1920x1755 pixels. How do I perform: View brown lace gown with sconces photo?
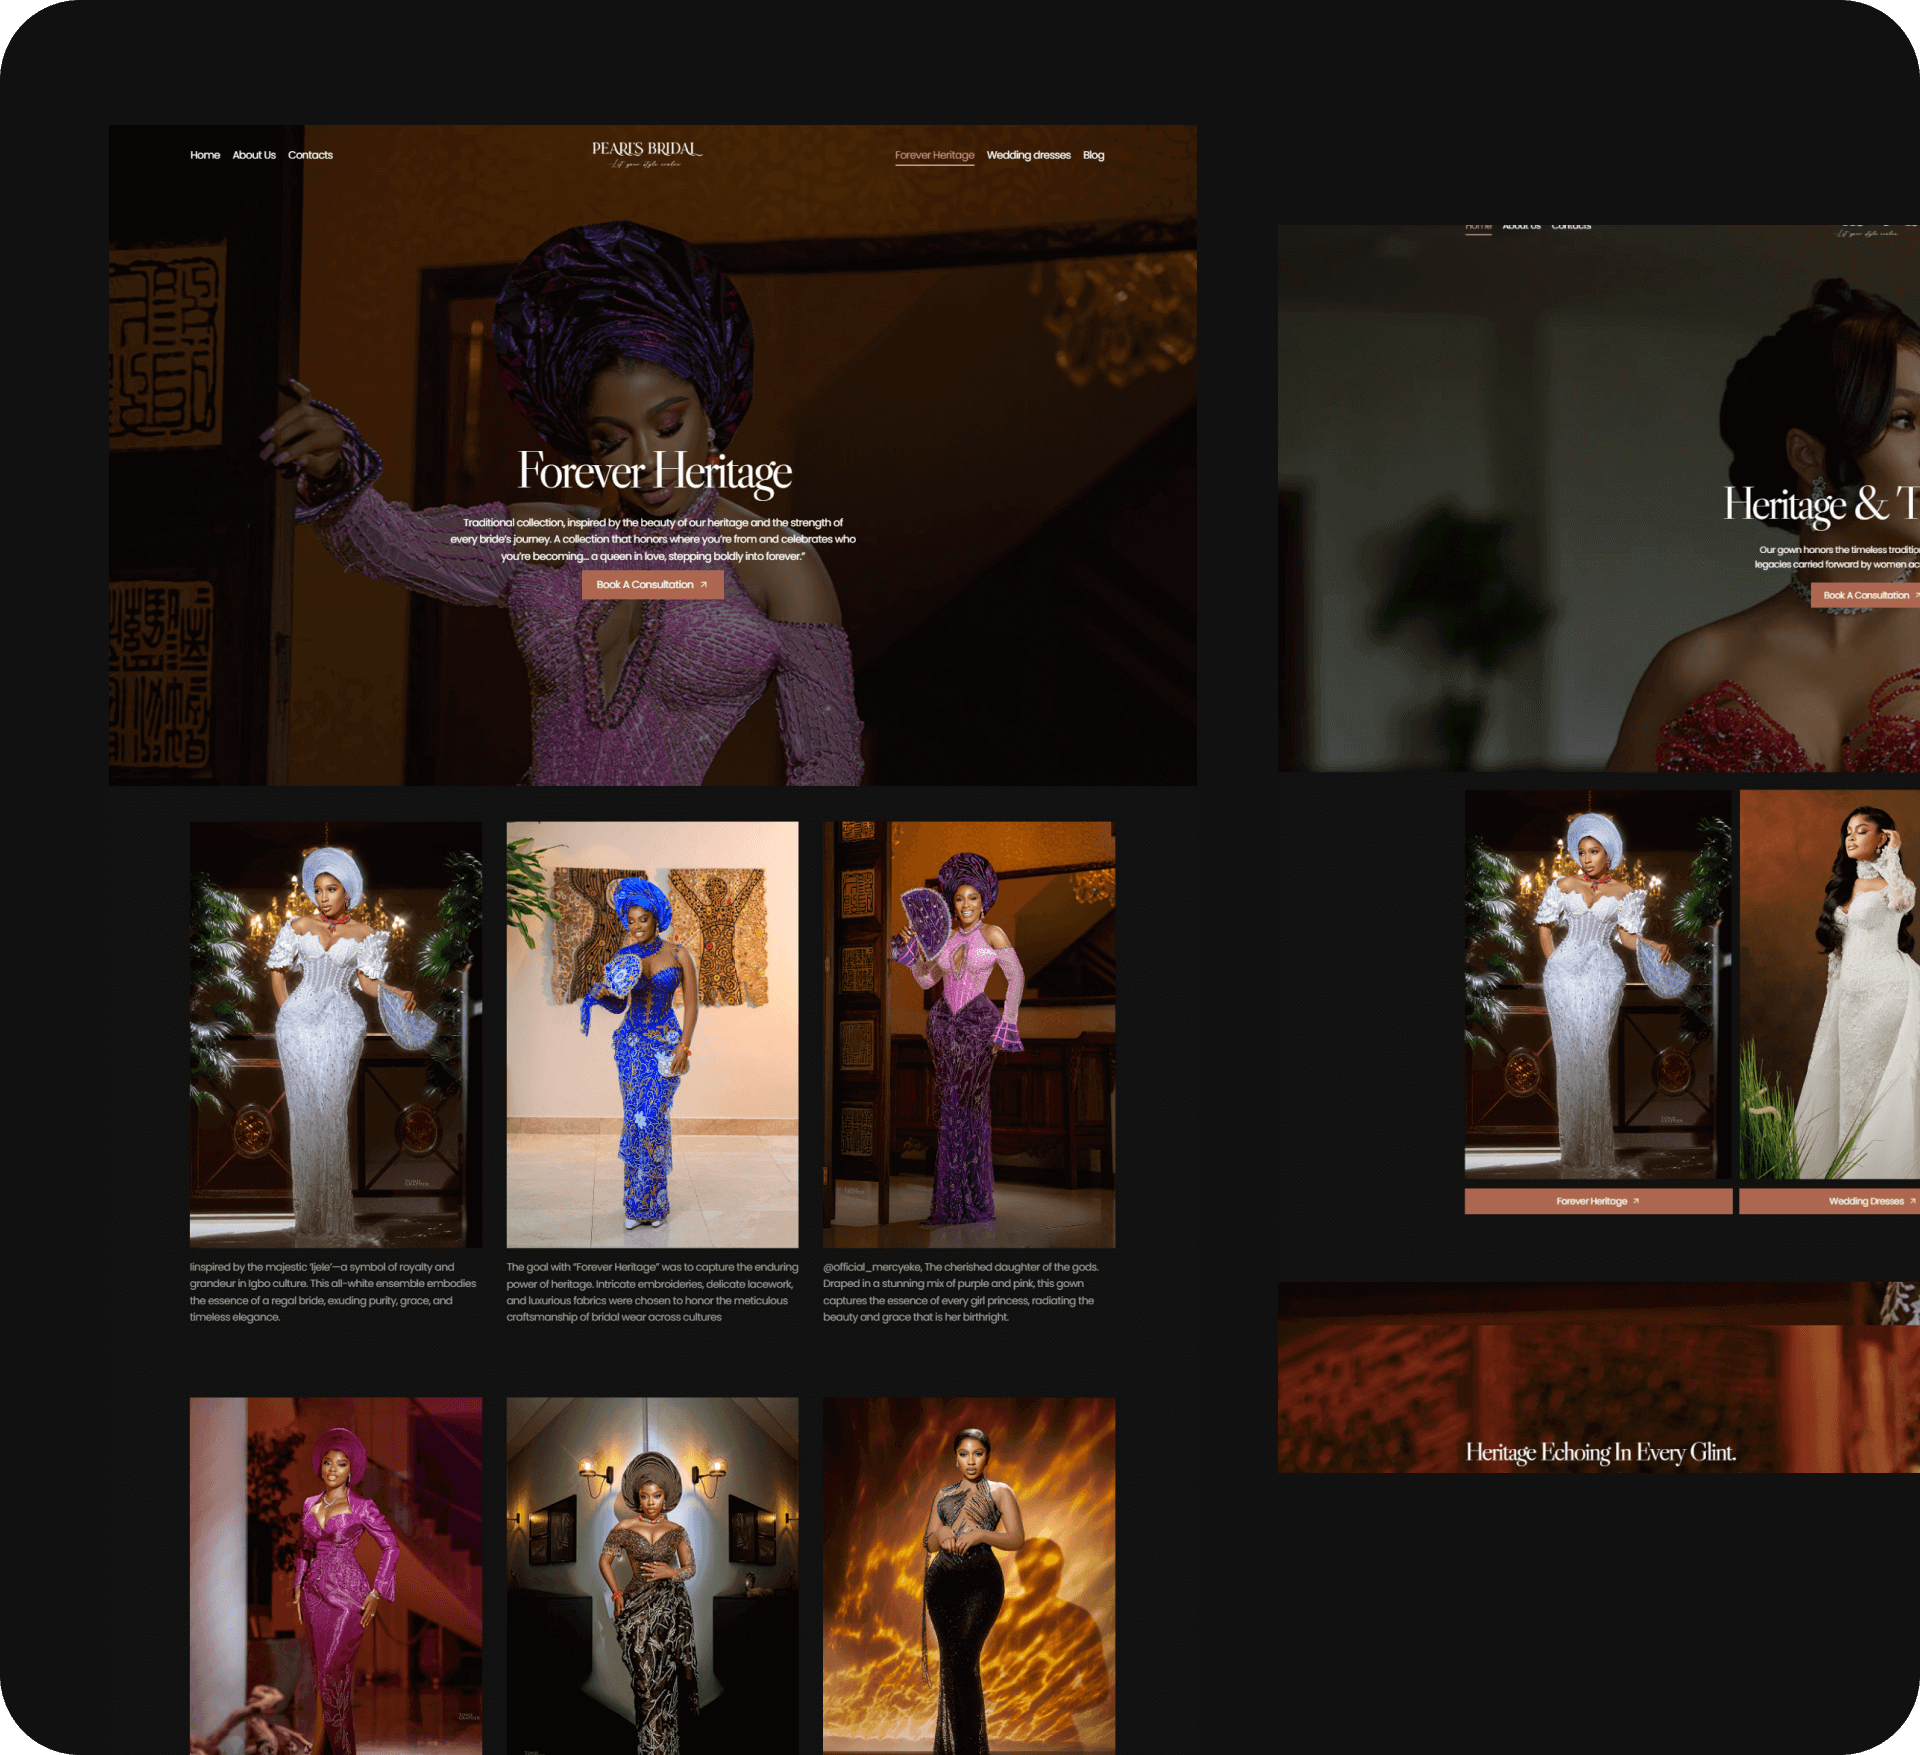[652, 1574]
